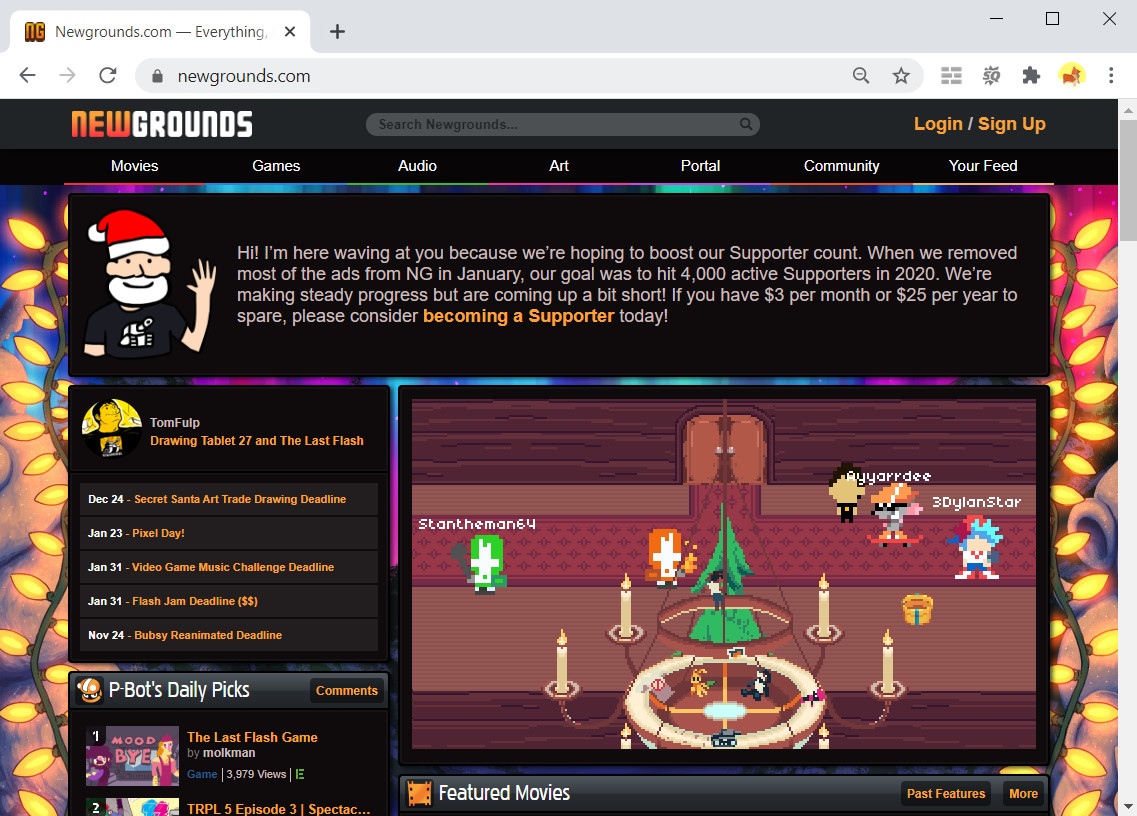
Task: Click The Last Flash Game thumbnail
Action: click(x=132, y=756)
